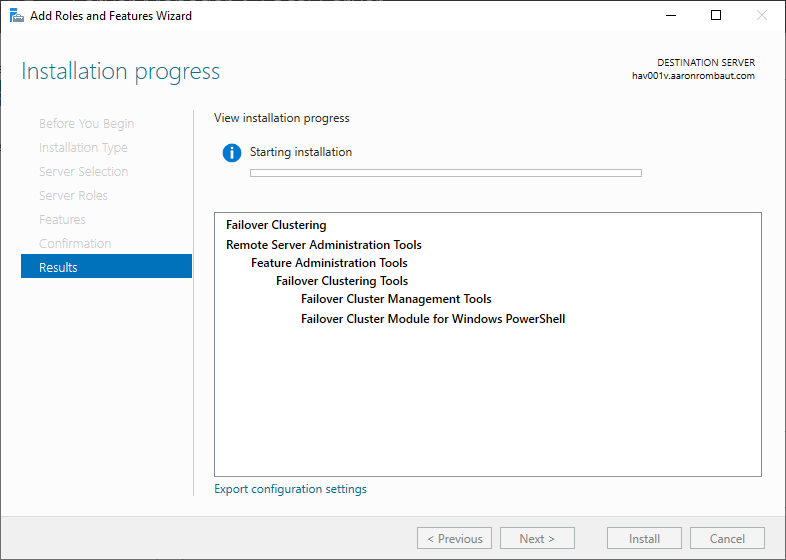786x560 pixels.
Task: Maximize the wizard window
Action: (x=716, y=15)
